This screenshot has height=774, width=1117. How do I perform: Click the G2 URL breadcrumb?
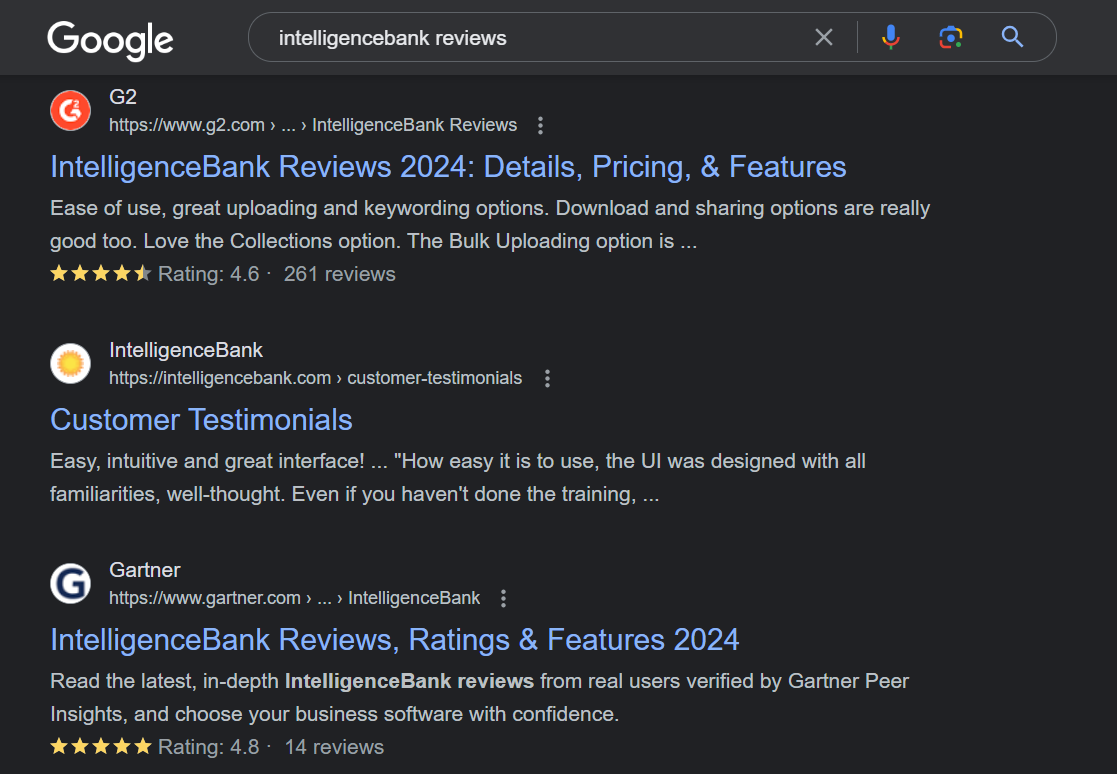312,125
